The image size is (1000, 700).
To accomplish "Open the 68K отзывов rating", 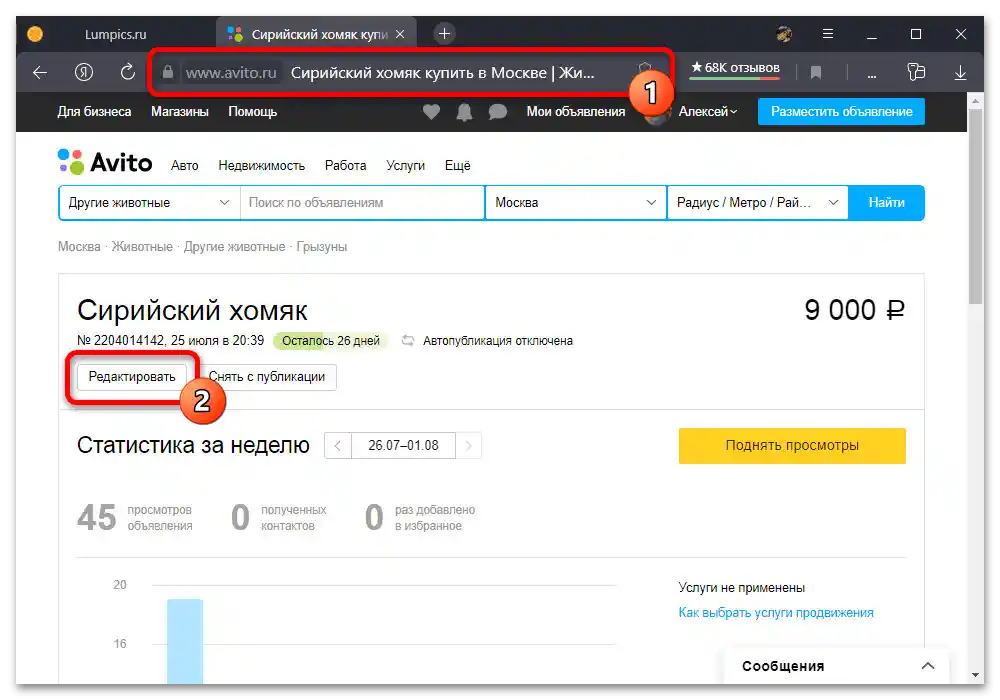I will tap(735, 68).
